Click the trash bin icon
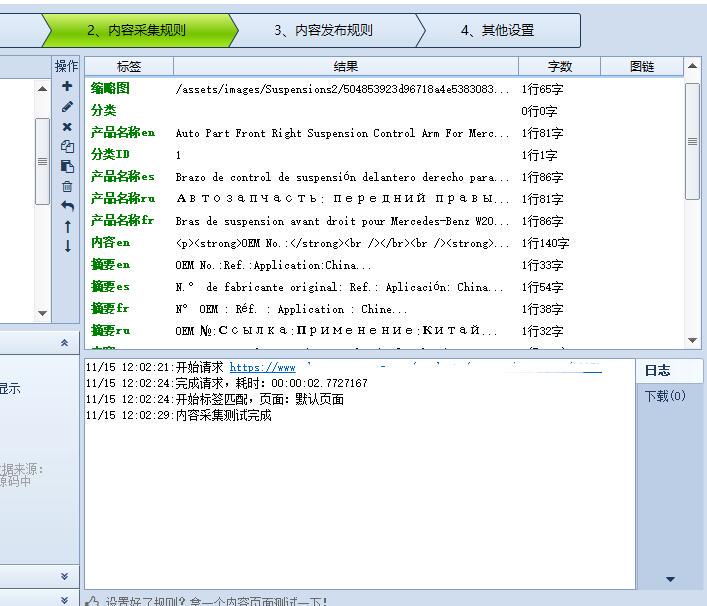The width and height of the screenshot is (707, 606). click(67, 186)
